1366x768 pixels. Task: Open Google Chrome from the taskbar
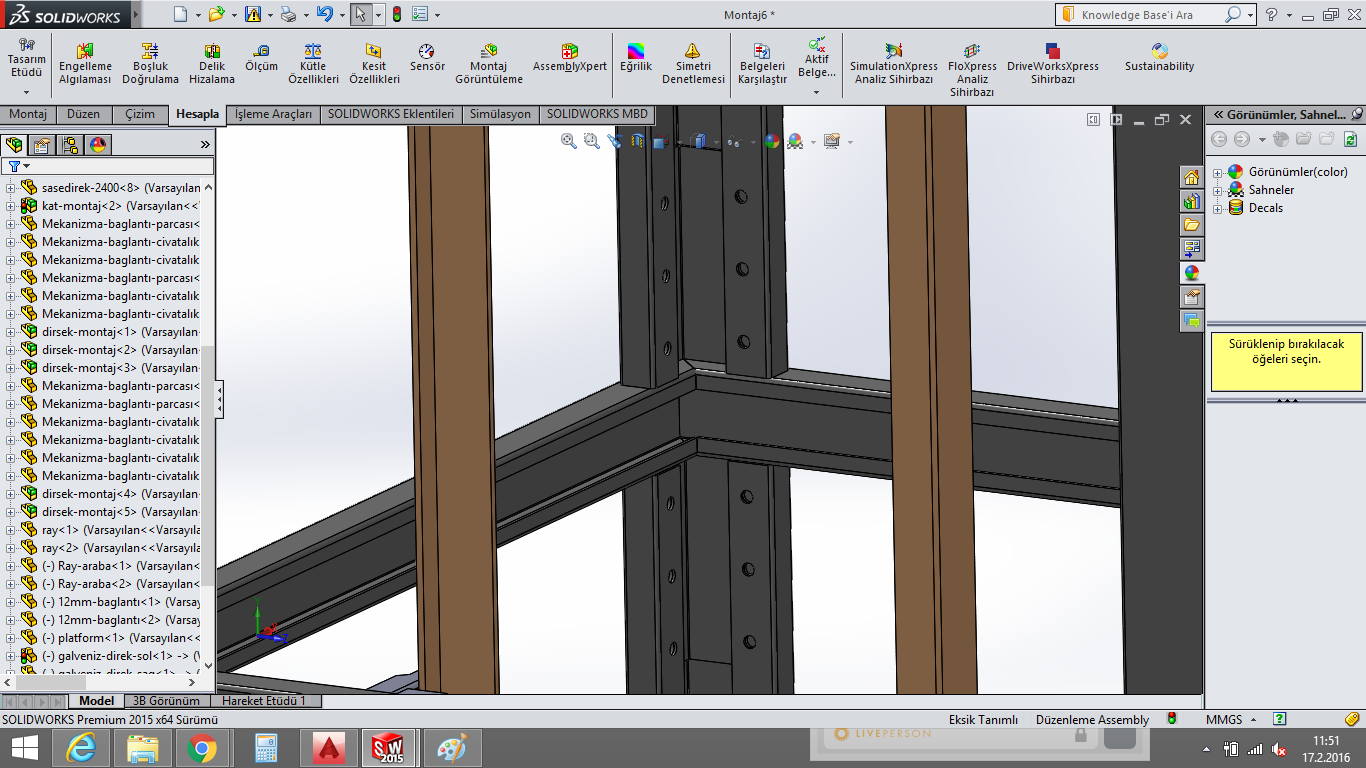[x=201, y=747]
